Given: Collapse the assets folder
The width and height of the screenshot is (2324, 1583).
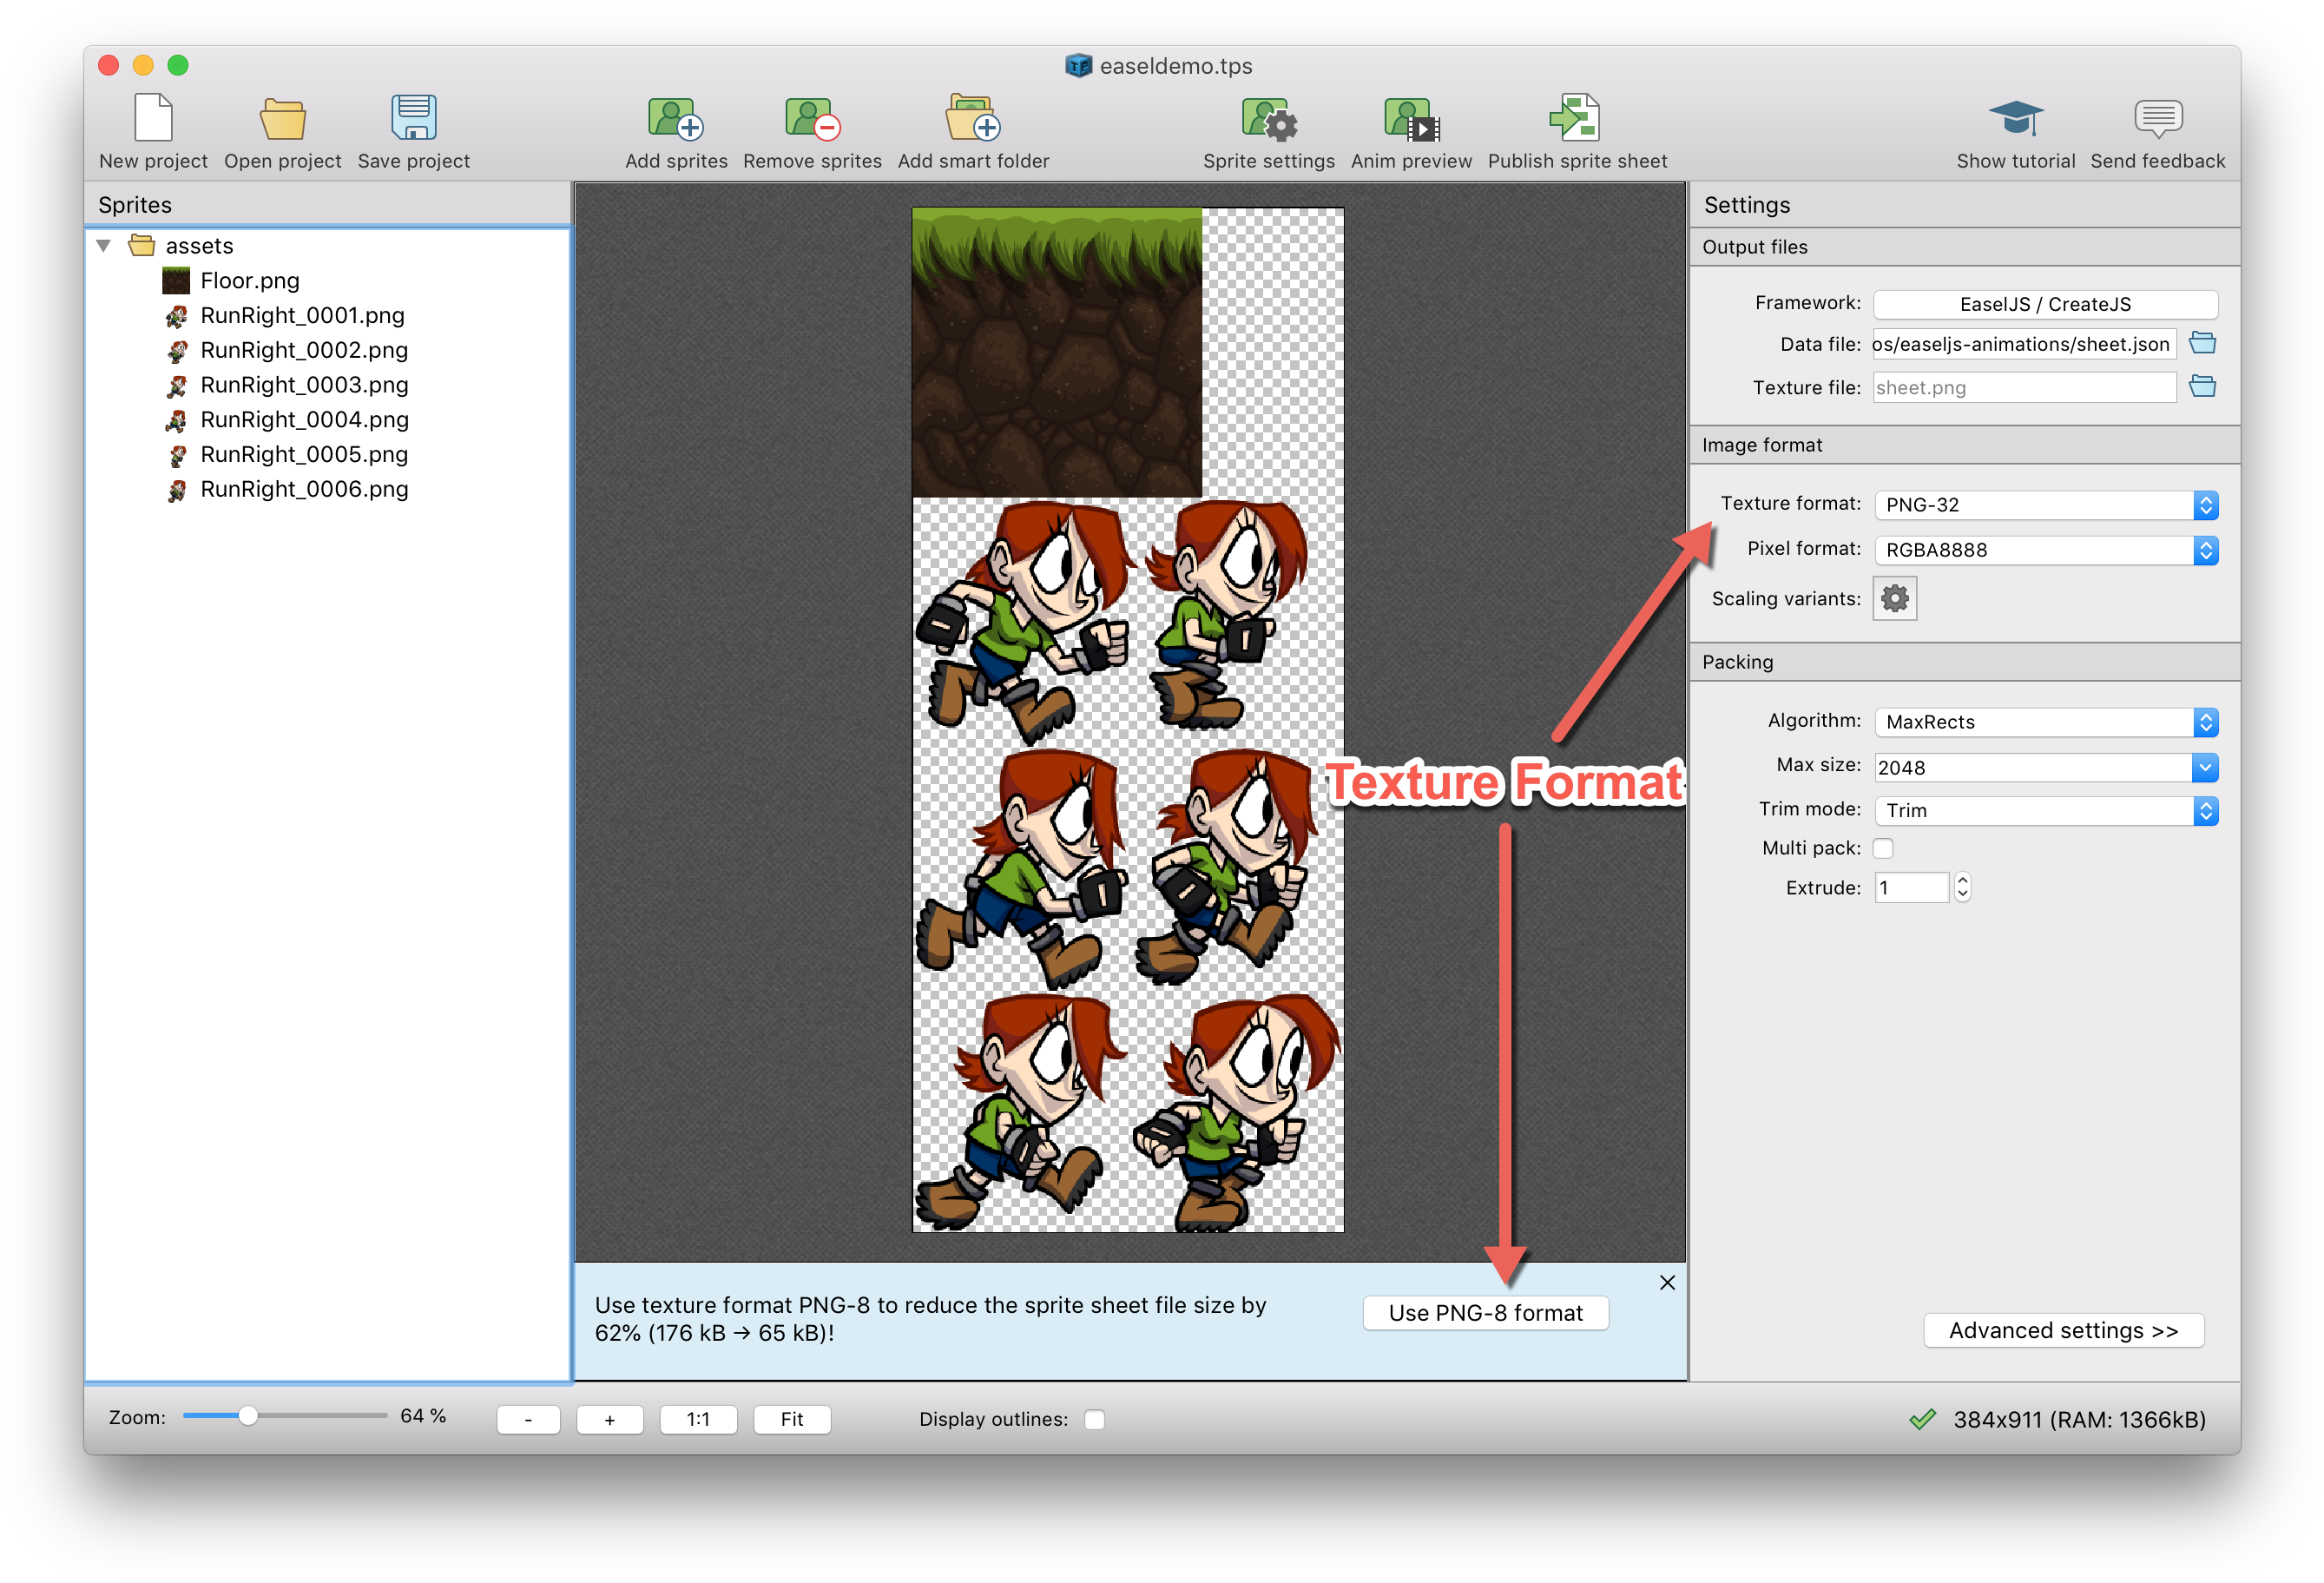Looking at the screenshot, I should [x=104, y=245].
